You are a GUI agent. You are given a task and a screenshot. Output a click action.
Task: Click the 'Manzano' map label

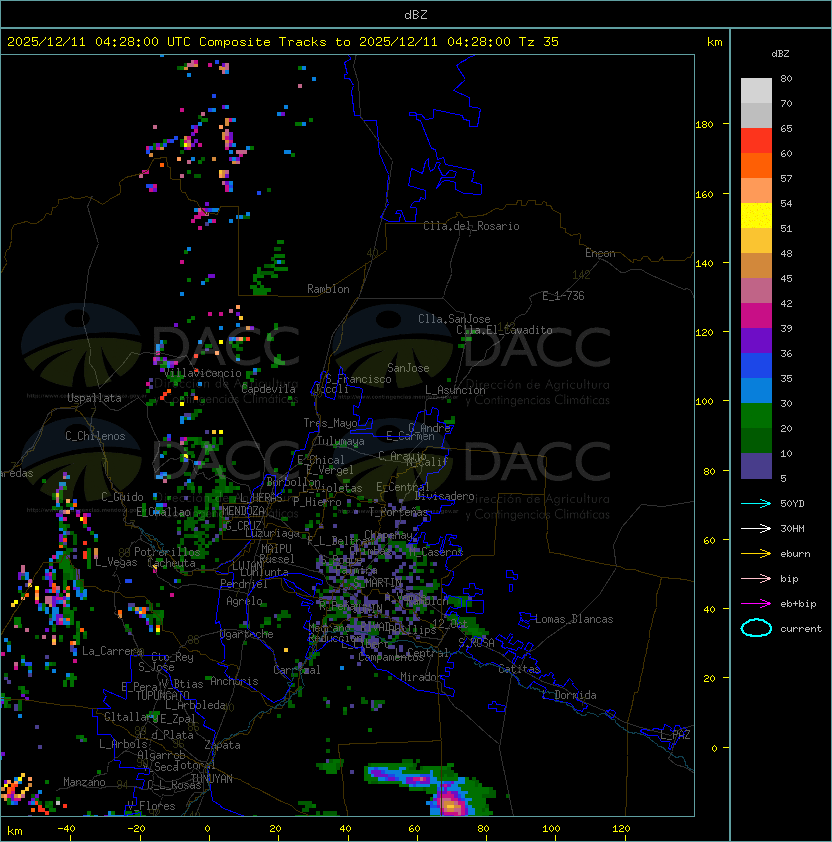tap(84, 782)
